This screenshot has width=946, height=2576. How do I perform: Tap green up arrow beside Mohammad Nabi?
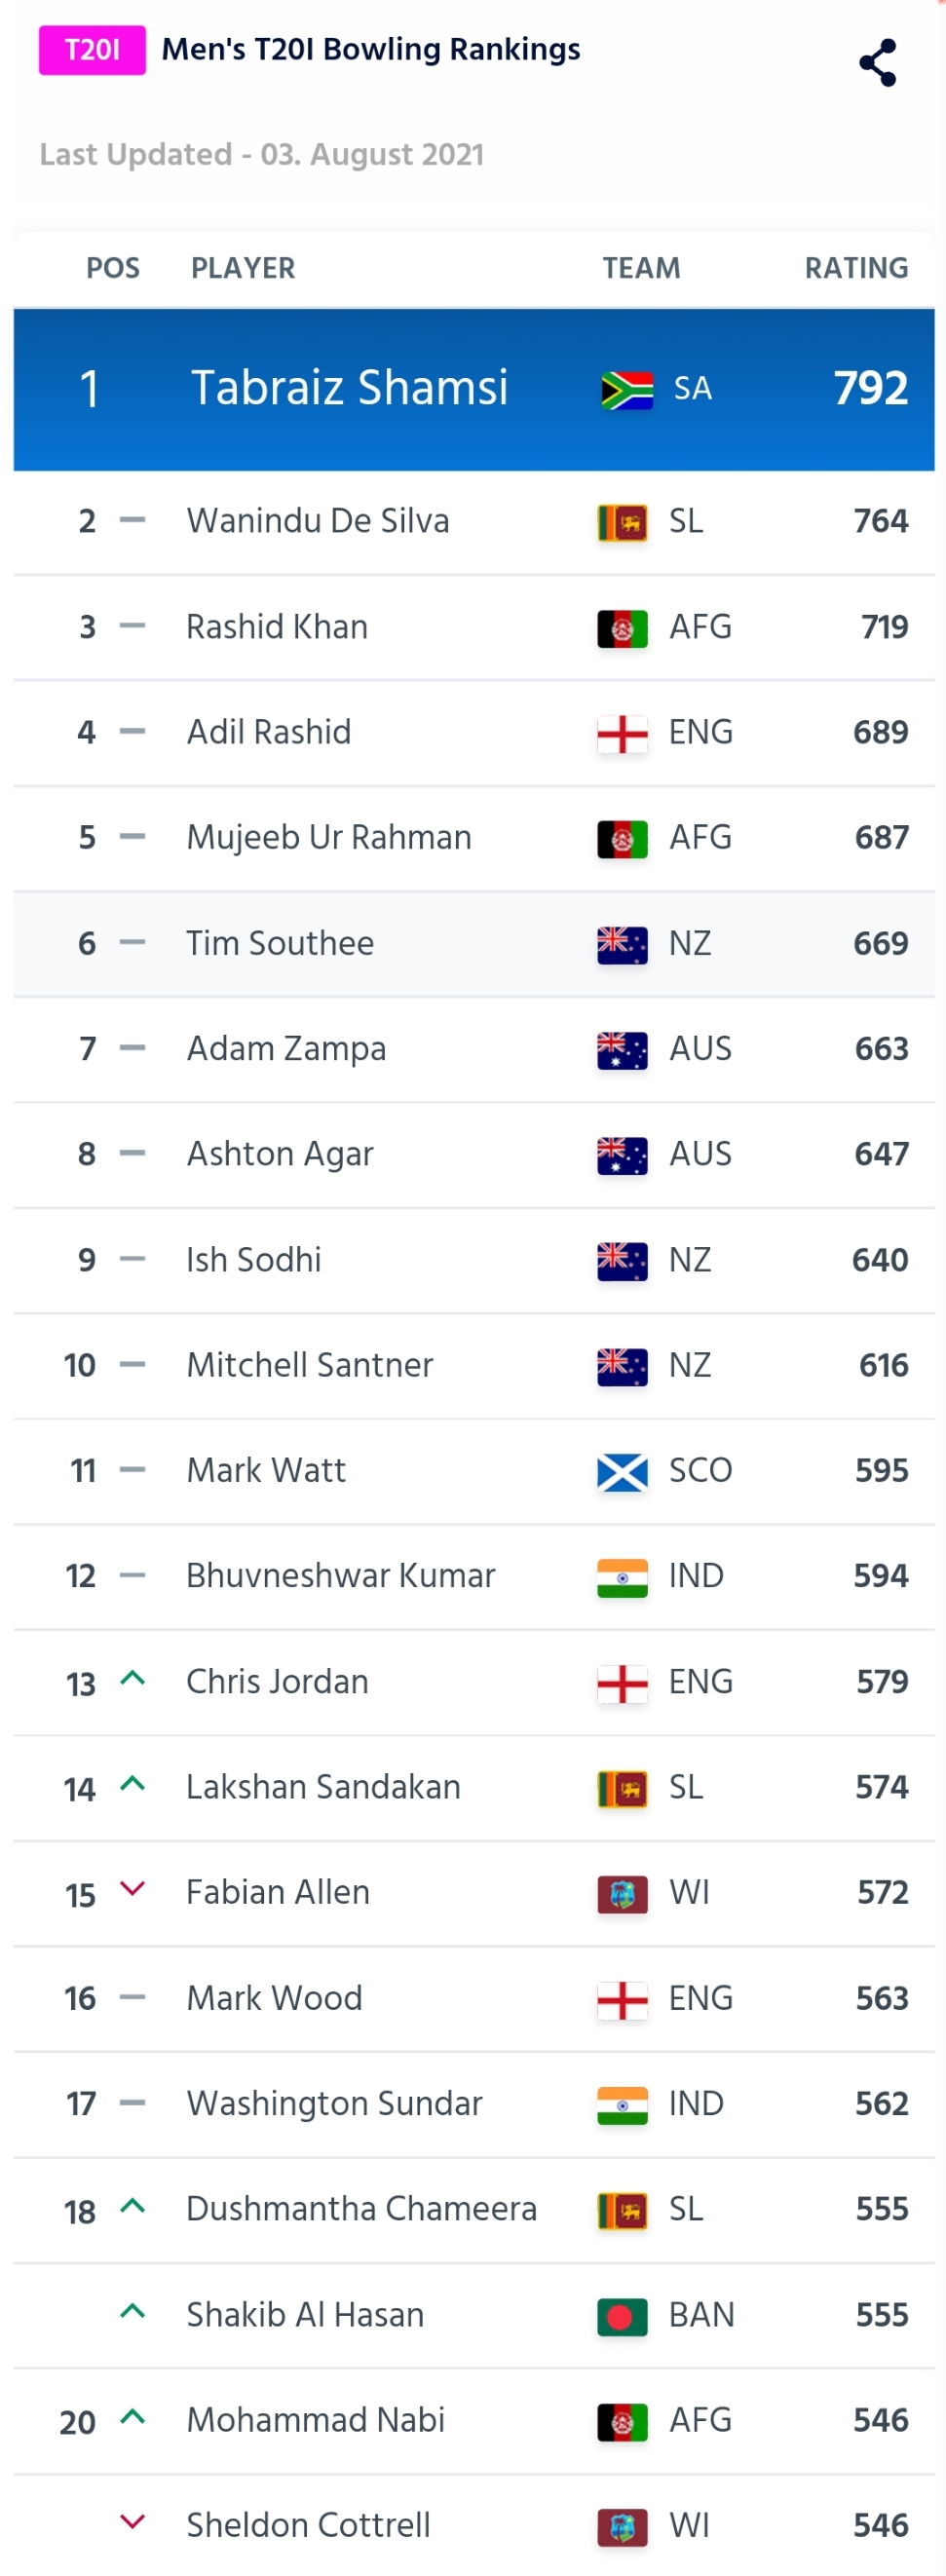[x=132, y=2418]
